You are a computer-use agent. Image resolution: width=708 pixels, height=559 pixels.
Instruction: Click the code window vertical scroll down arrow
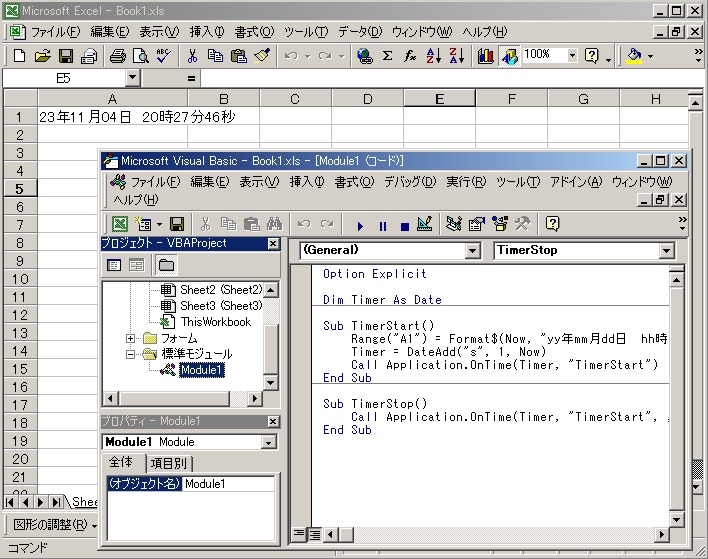tap(676, 520)
